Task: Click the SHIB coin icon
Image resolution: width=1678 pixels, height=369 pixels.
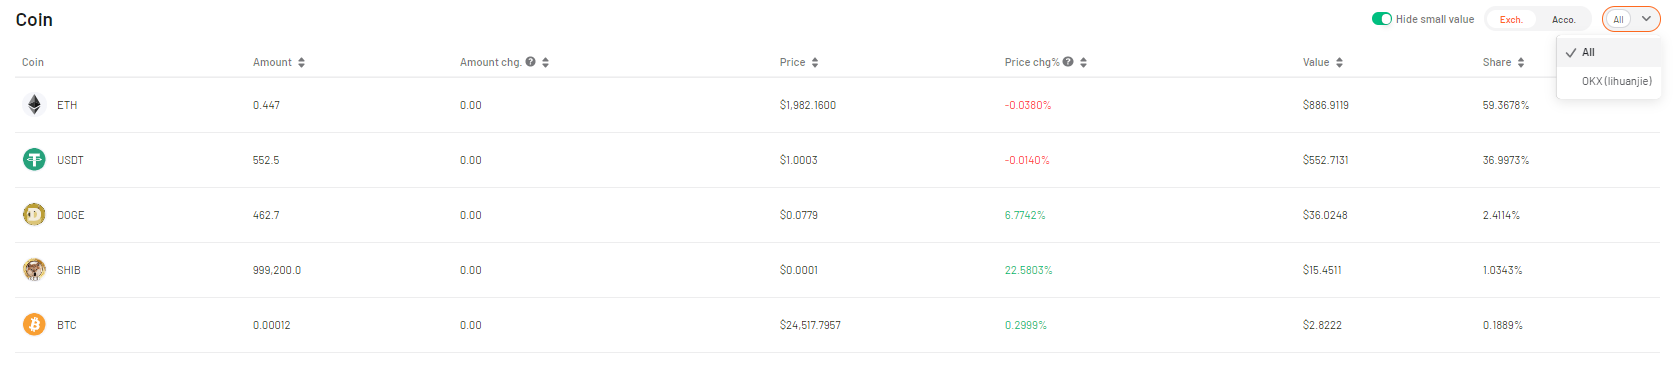Action: pos(34,269)
